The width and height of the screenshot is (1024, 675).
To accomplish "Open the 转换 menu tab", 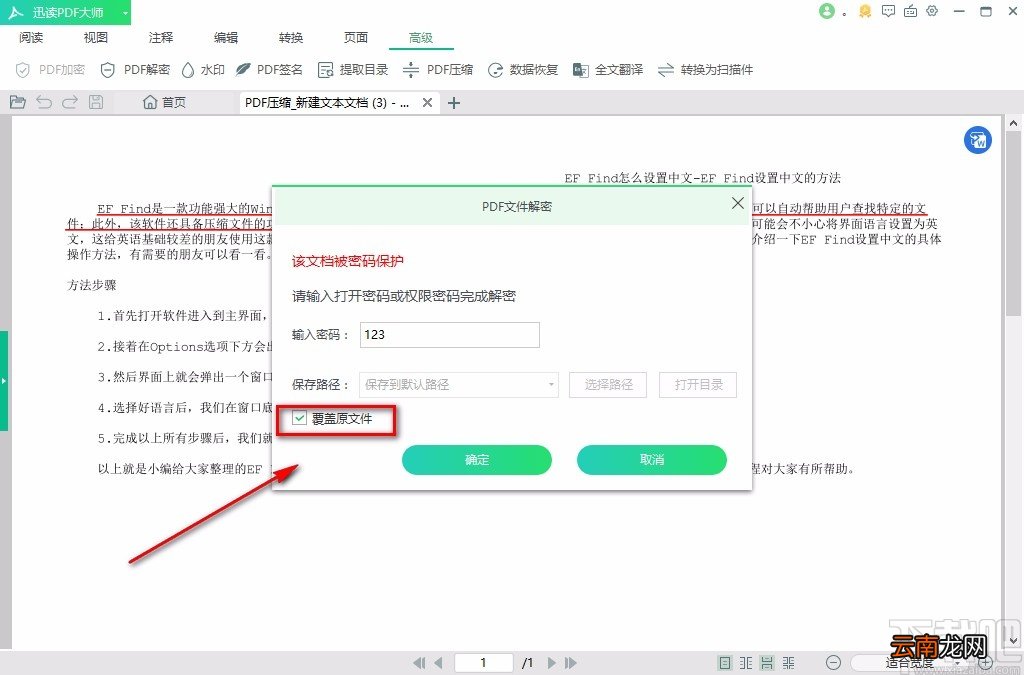I will (291, 38).
